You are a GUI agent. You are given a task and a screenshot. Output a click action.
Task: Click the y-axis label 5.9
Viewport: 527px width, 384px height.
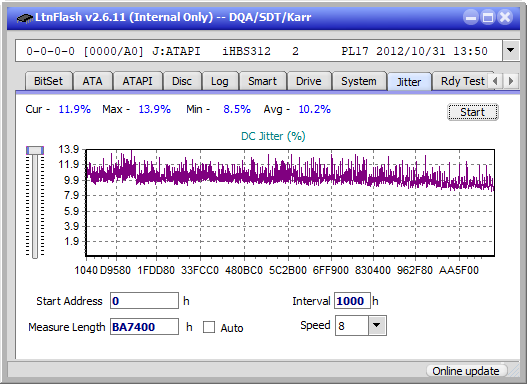[72, 211]
